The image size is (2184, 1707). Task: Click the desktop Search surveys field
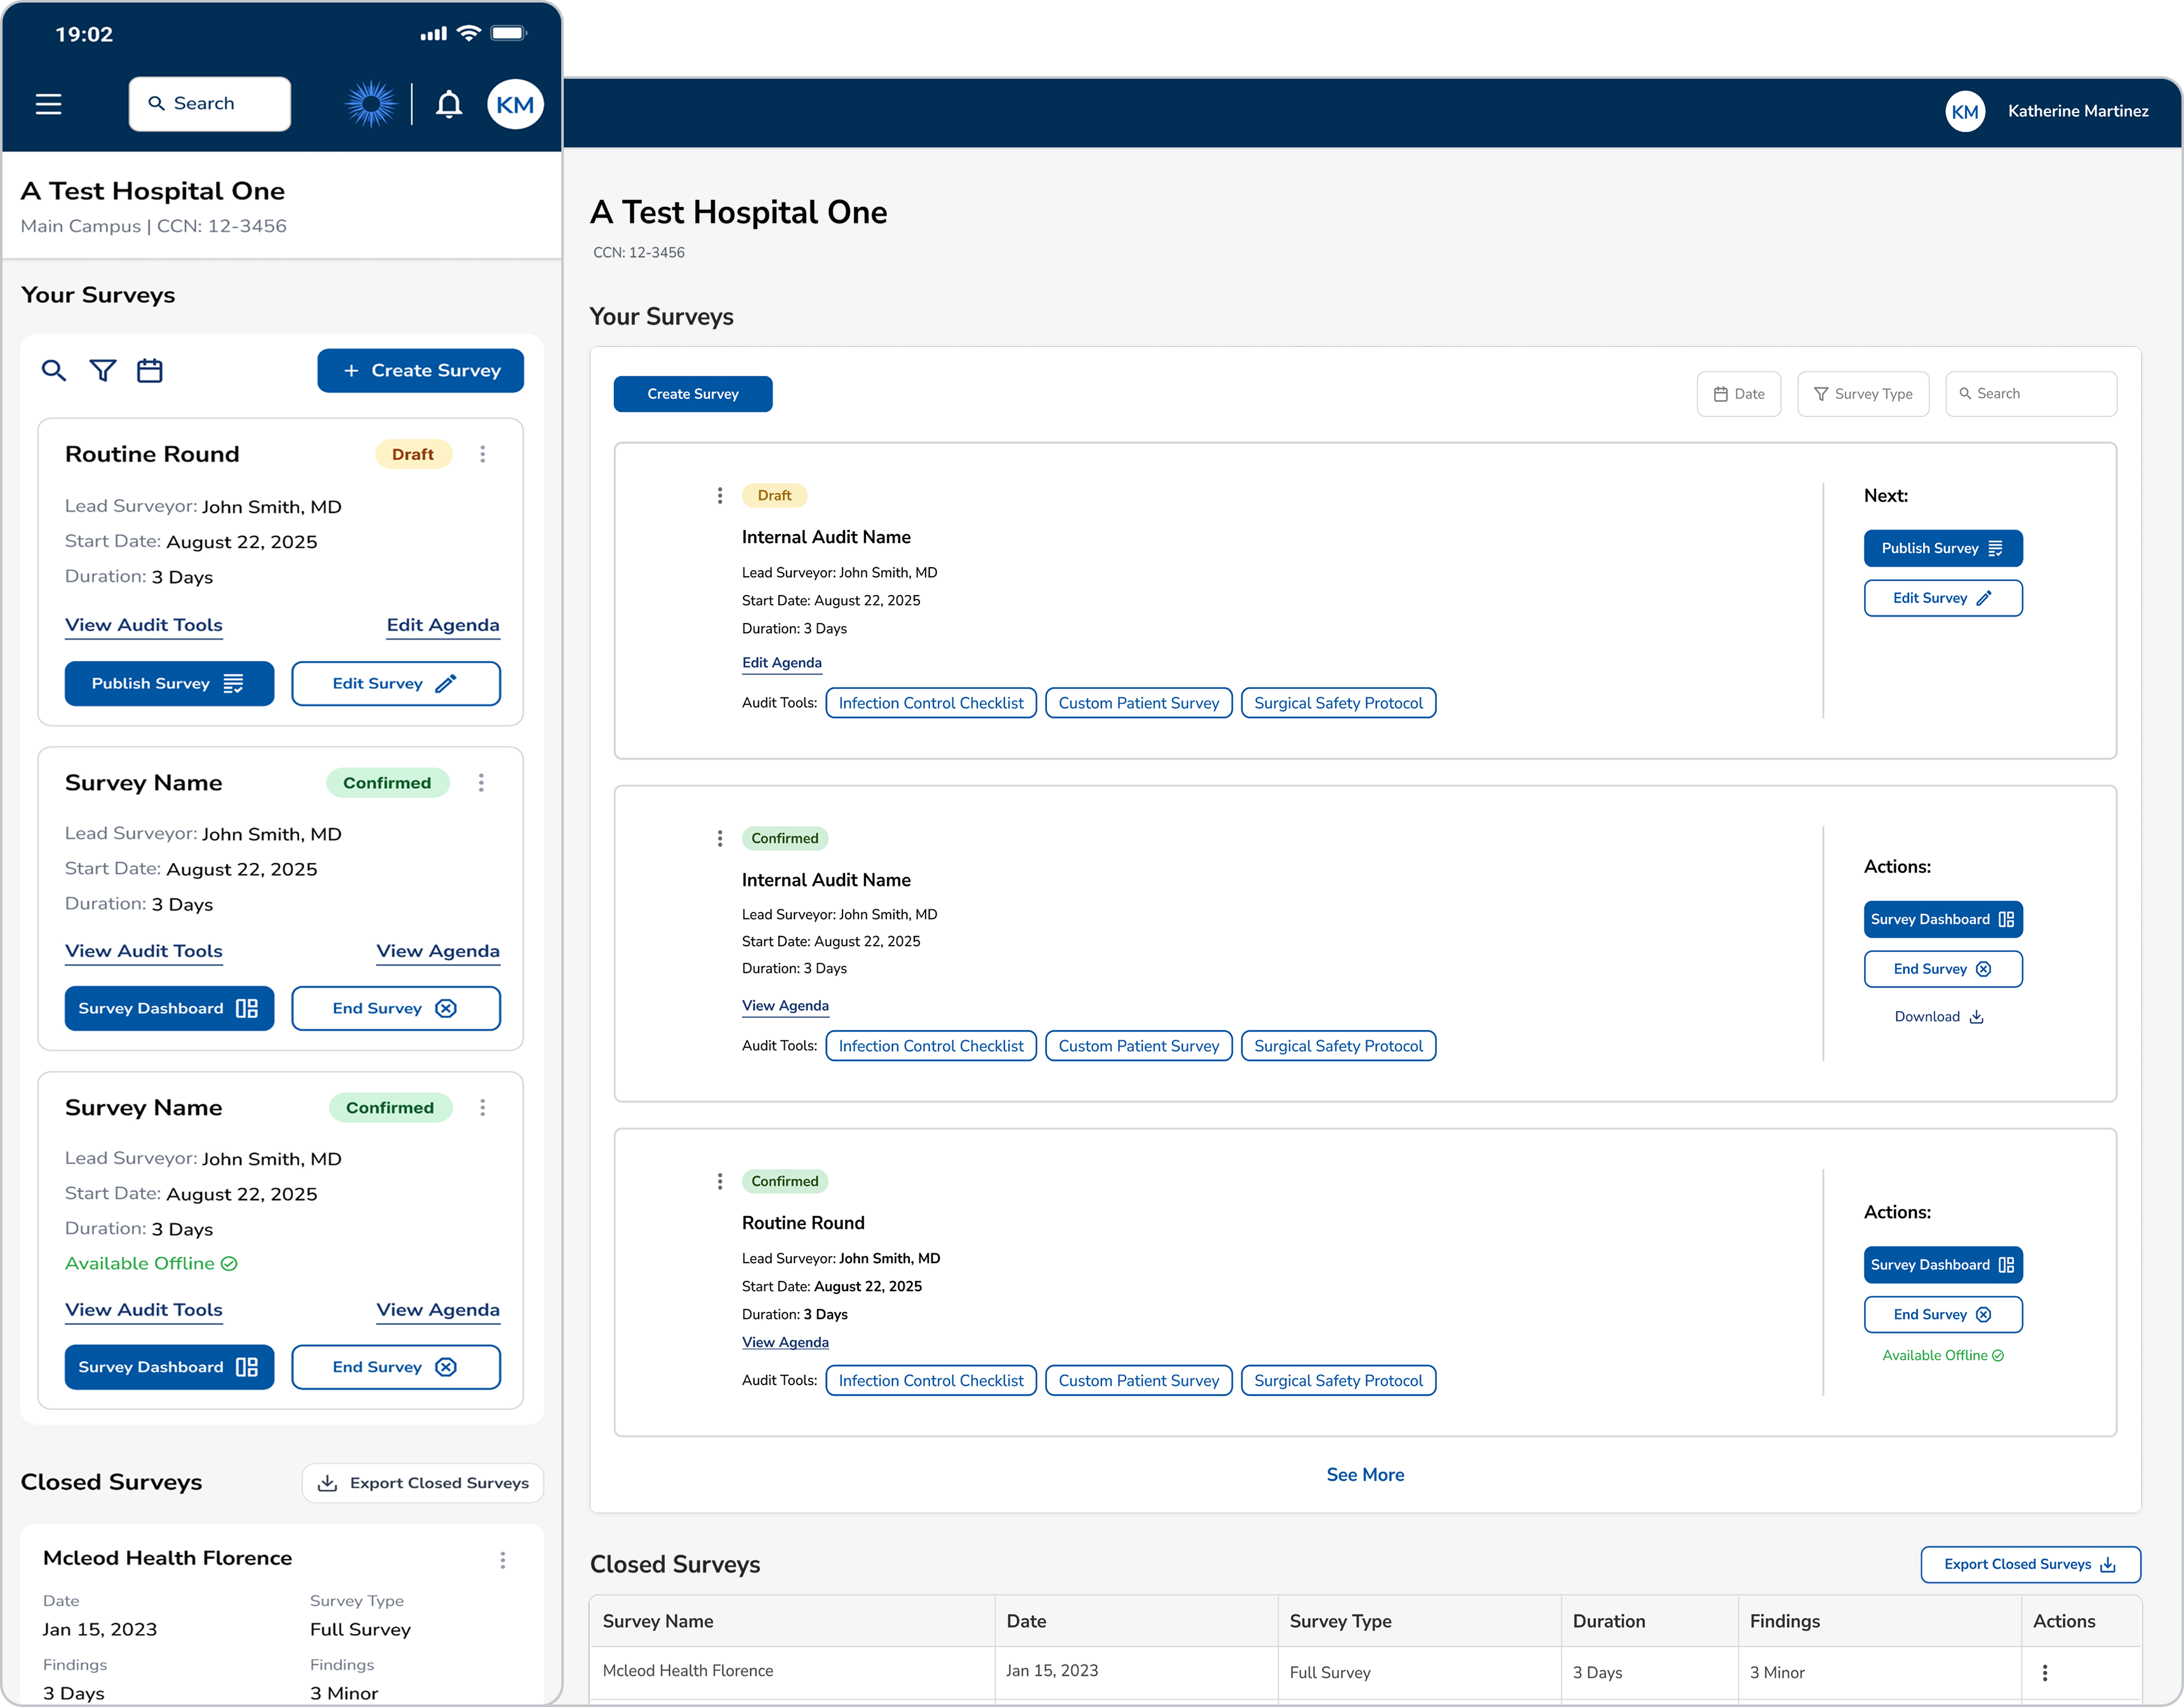2031,394
